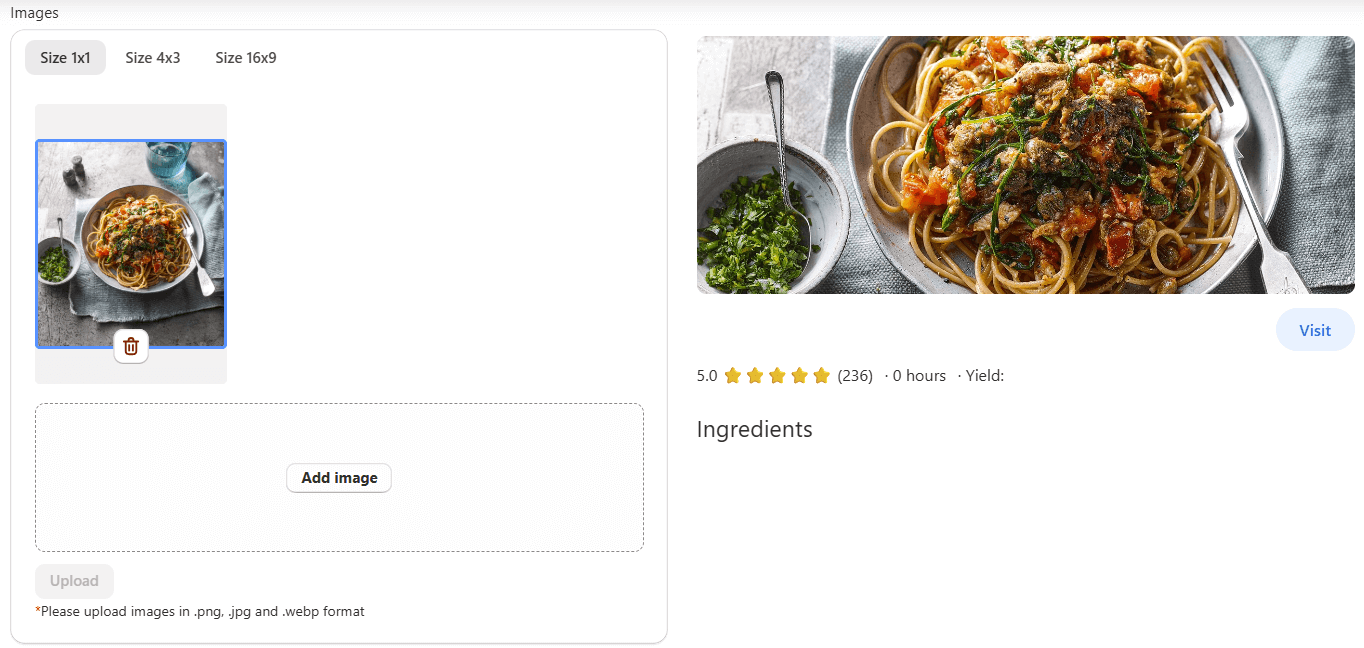Click the fourth rating star
Viewport: 1364px width, 648px height.
(x=799, y=375)
